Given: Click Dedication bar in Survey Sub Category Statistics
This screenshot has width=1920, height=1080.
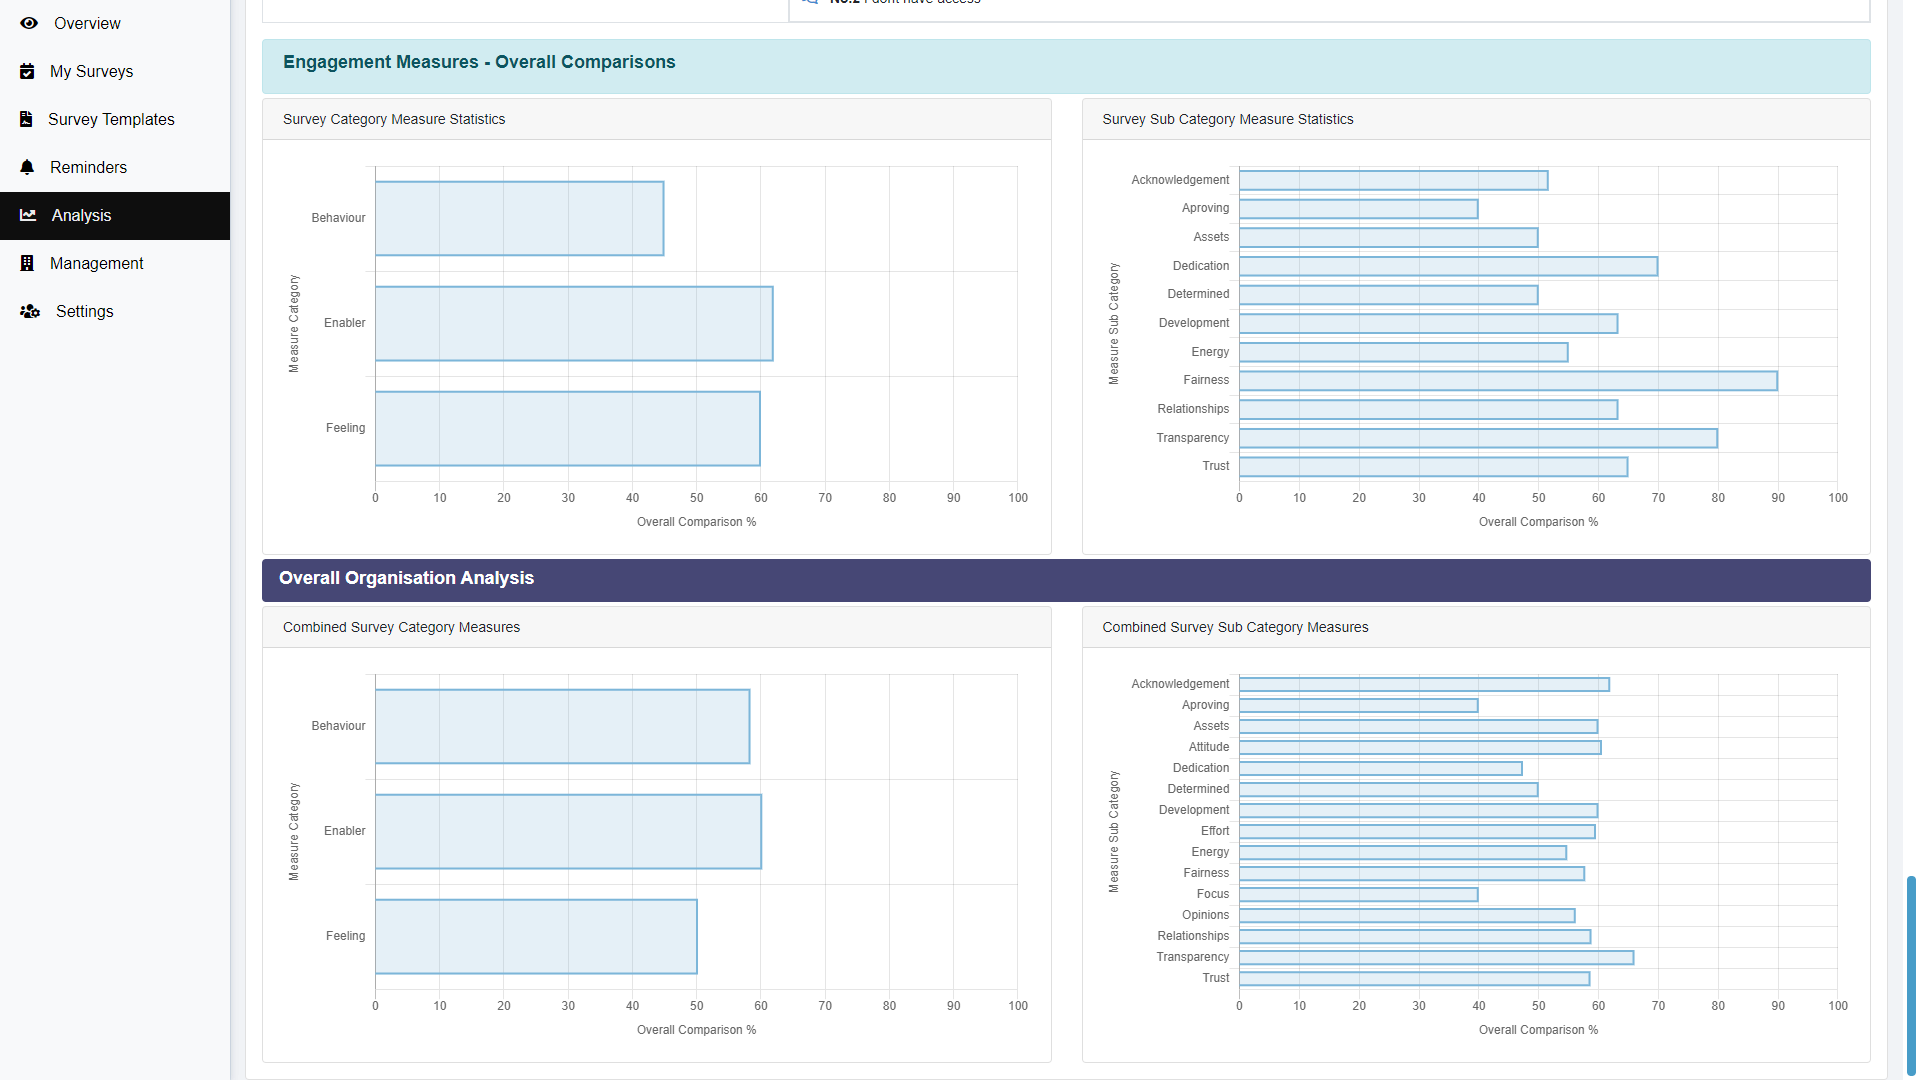Looking at the screenshot, I should coord(1448,266).
